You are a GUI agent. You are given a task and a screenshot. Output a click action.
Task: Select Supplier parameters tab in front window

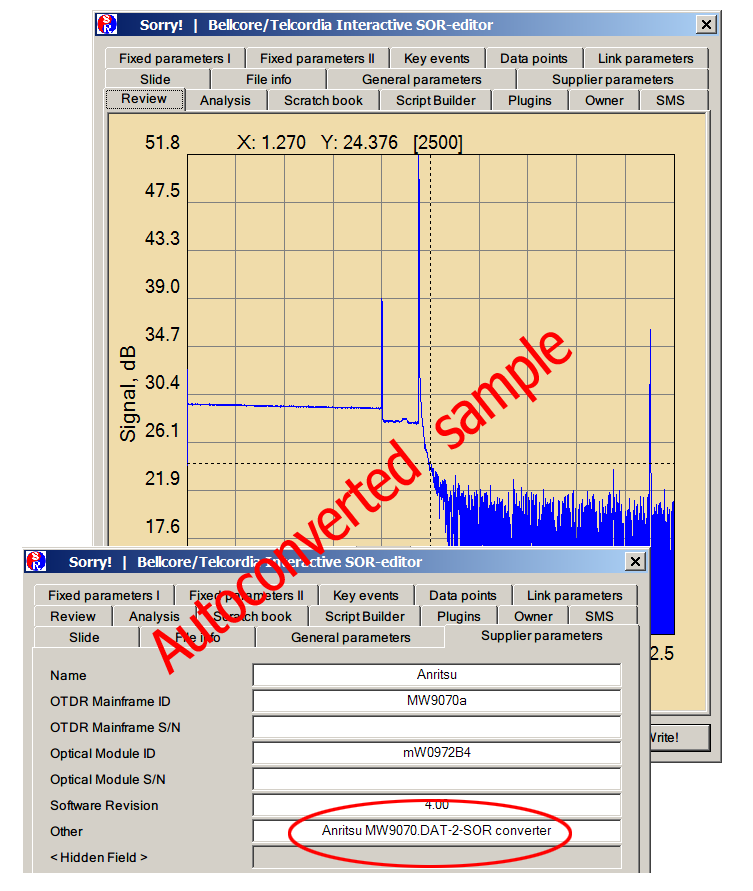542,636
